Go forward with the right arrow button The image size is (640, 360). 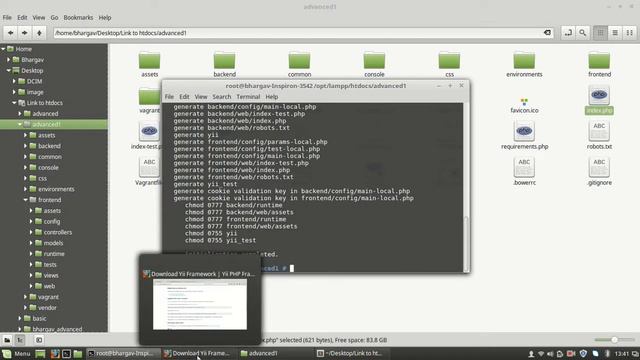pos(24,33)
